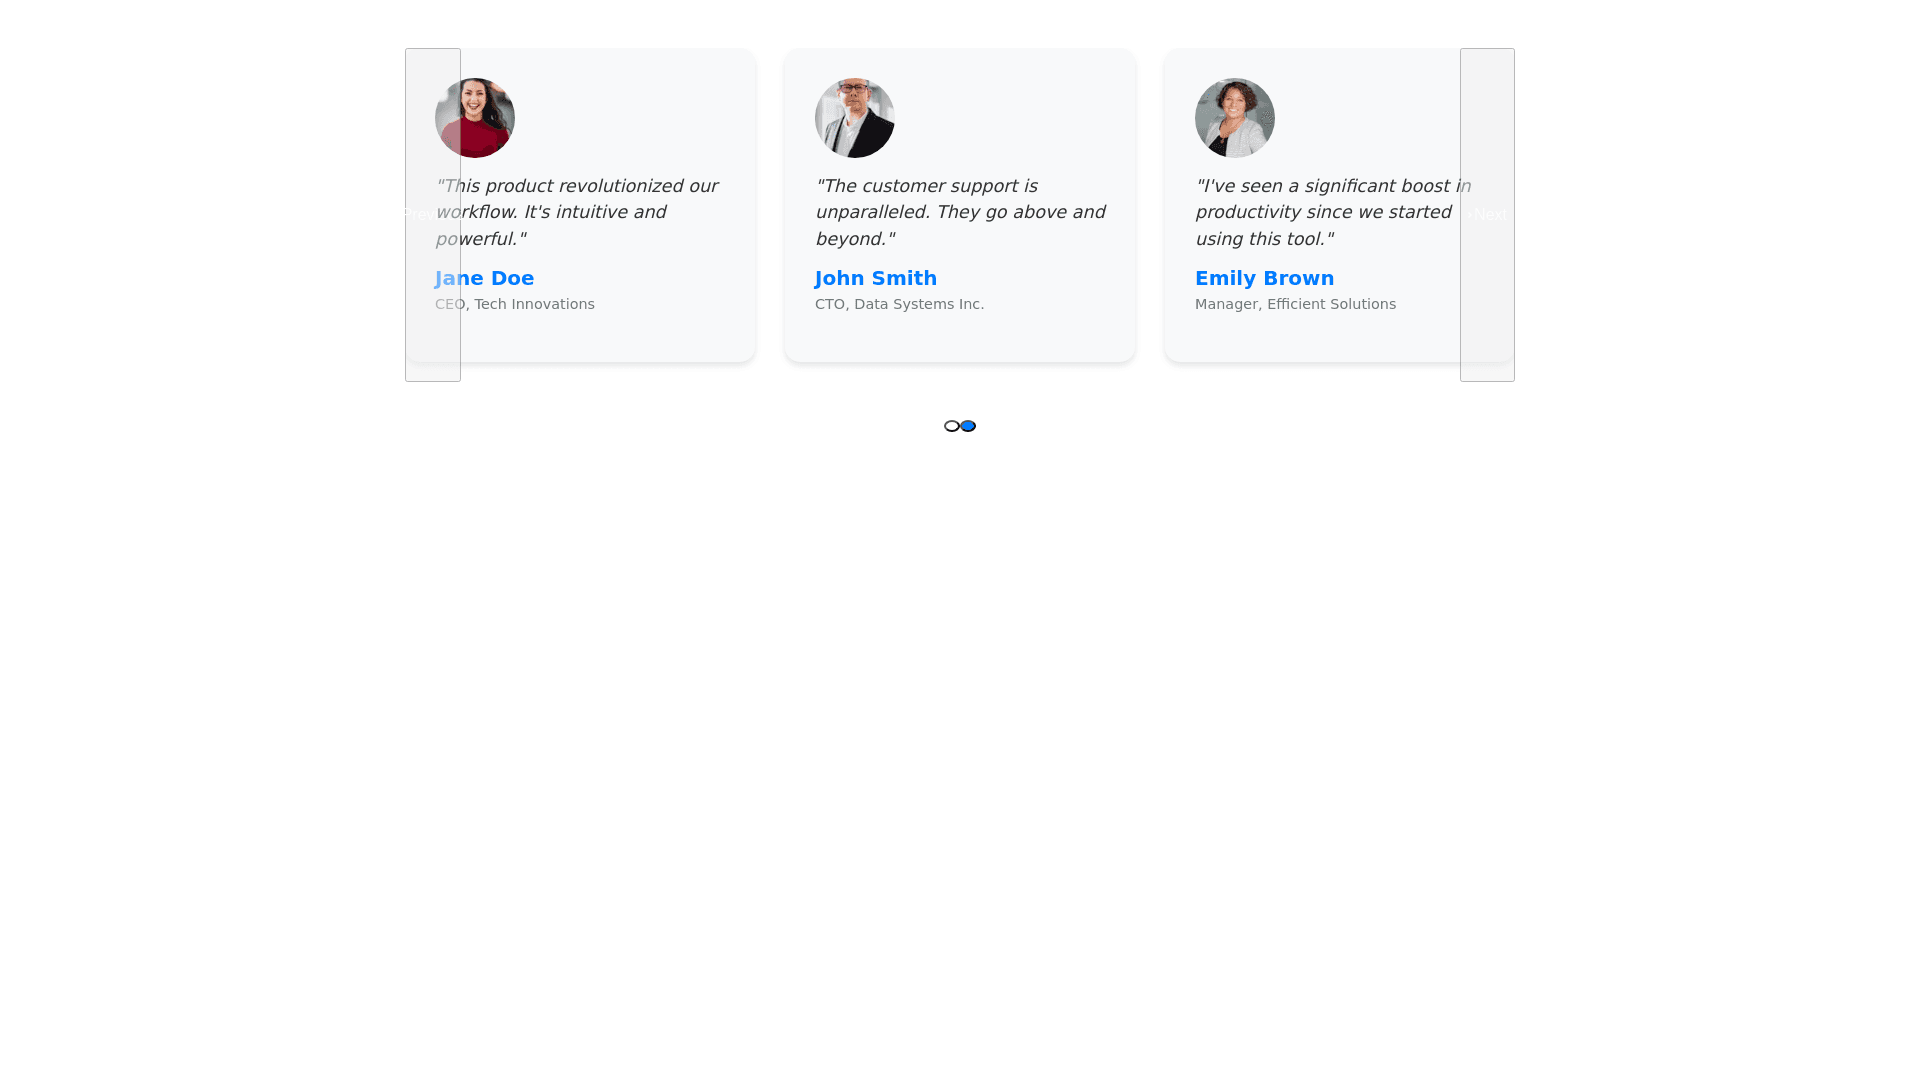
Task: Select the blue active pagination dot
Action: point(968,426)
